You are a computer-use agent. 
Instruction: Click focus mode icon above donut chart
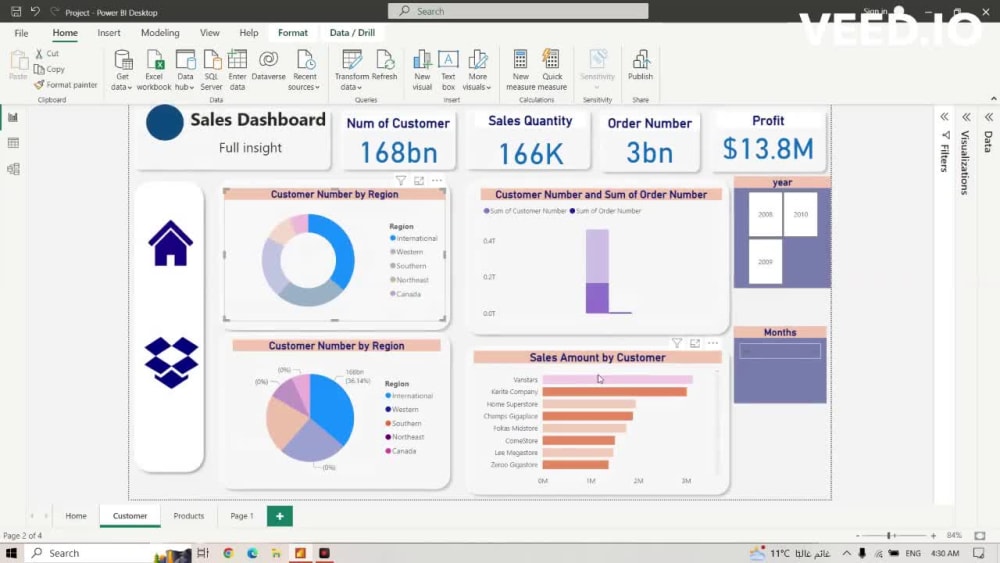(419, 181)
